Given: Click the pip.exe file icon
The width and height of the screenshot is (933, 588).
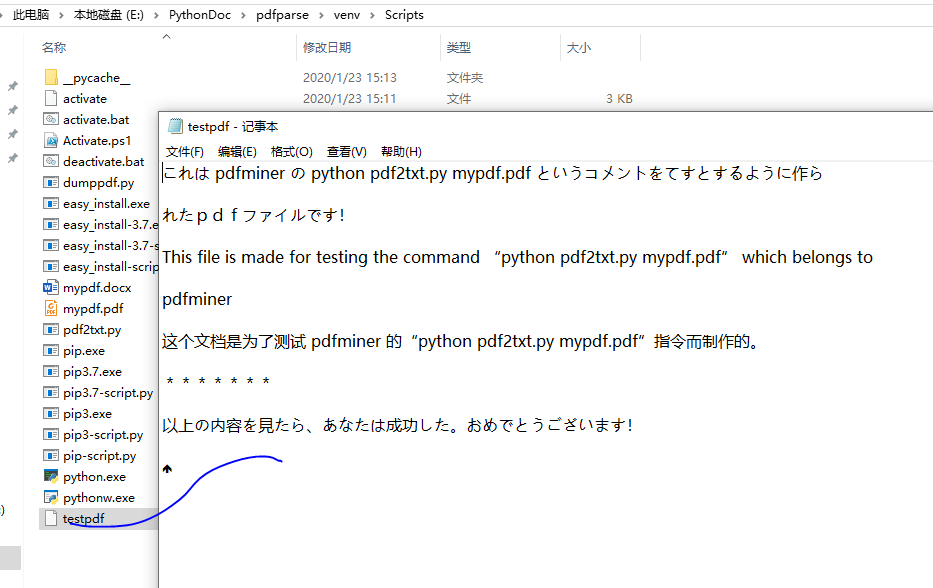Looking at the screenshot, I should (x=51, y=351).
